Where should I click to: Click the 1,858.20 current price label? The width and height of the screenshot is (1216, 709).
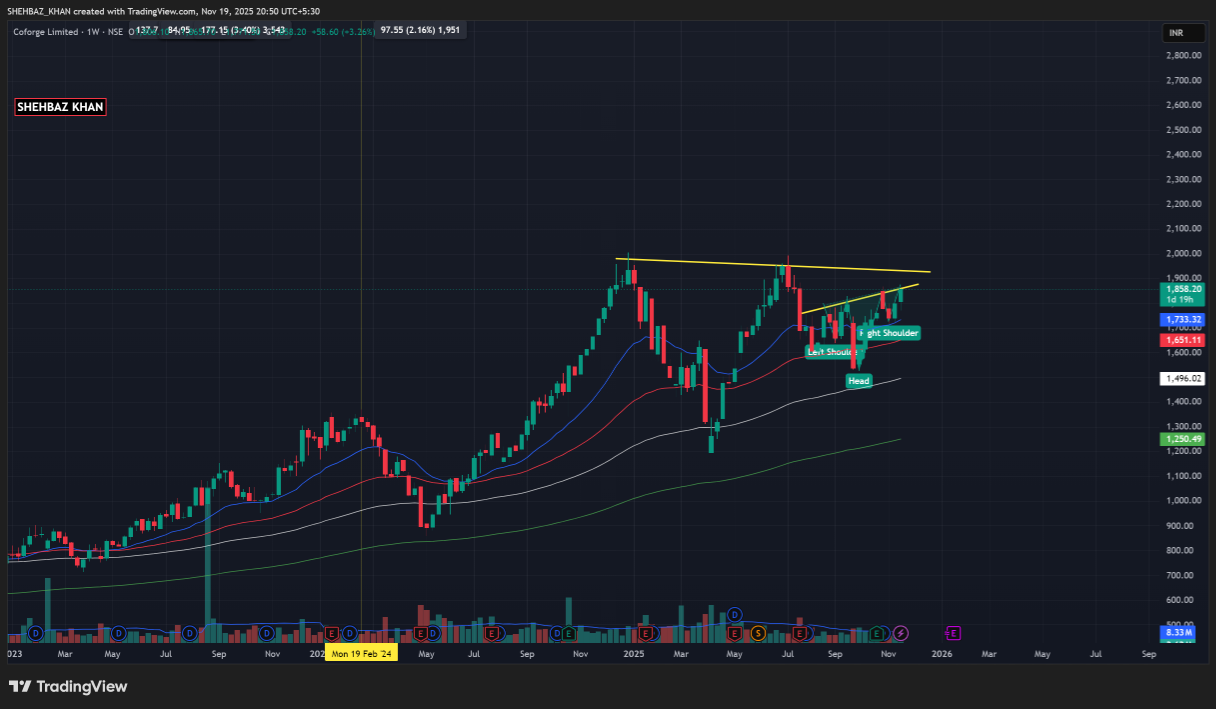point(1182,288)
